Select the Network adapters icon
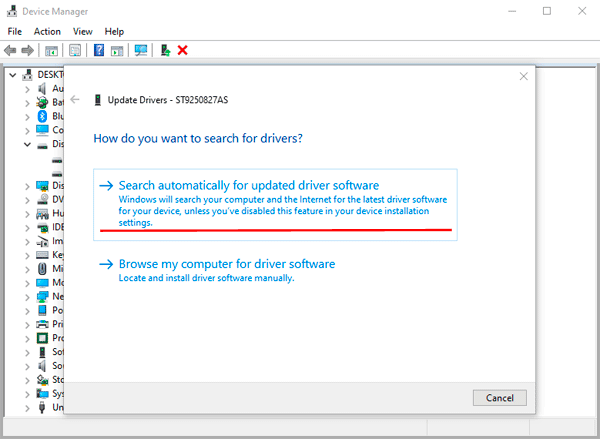Image resolution: width=600 pixels, height=439 pixels. coord(42,297)
